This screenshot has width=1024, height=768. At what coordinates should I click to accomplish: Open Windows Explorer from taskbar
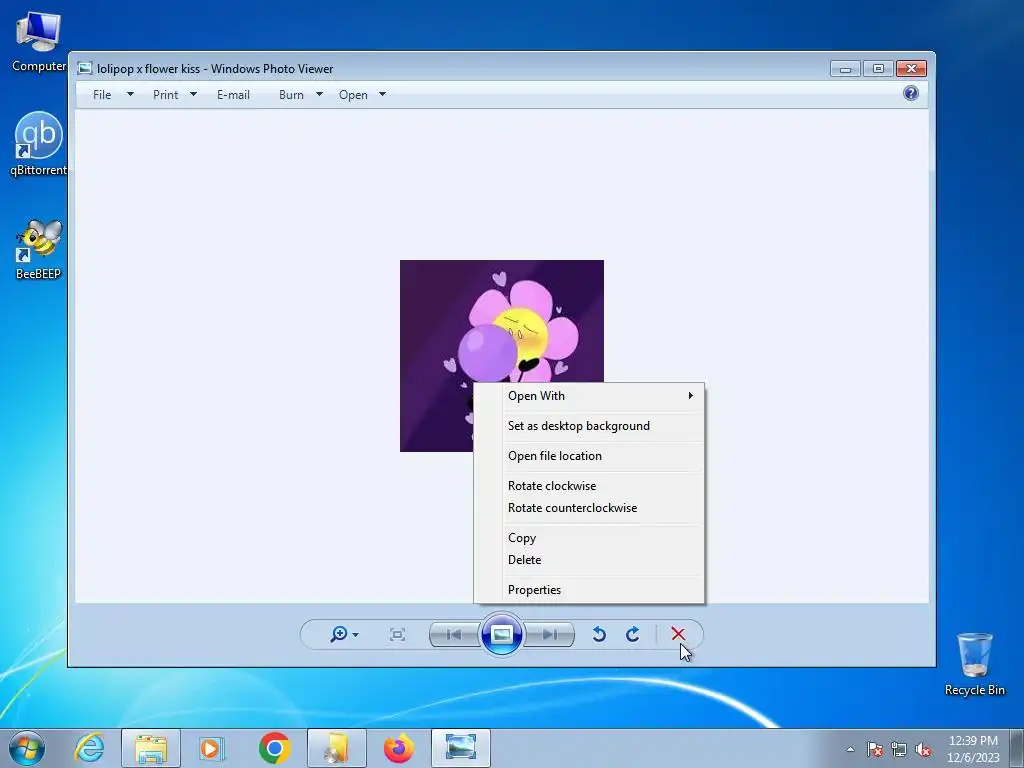pyautogui.click(x=151, y=748)
